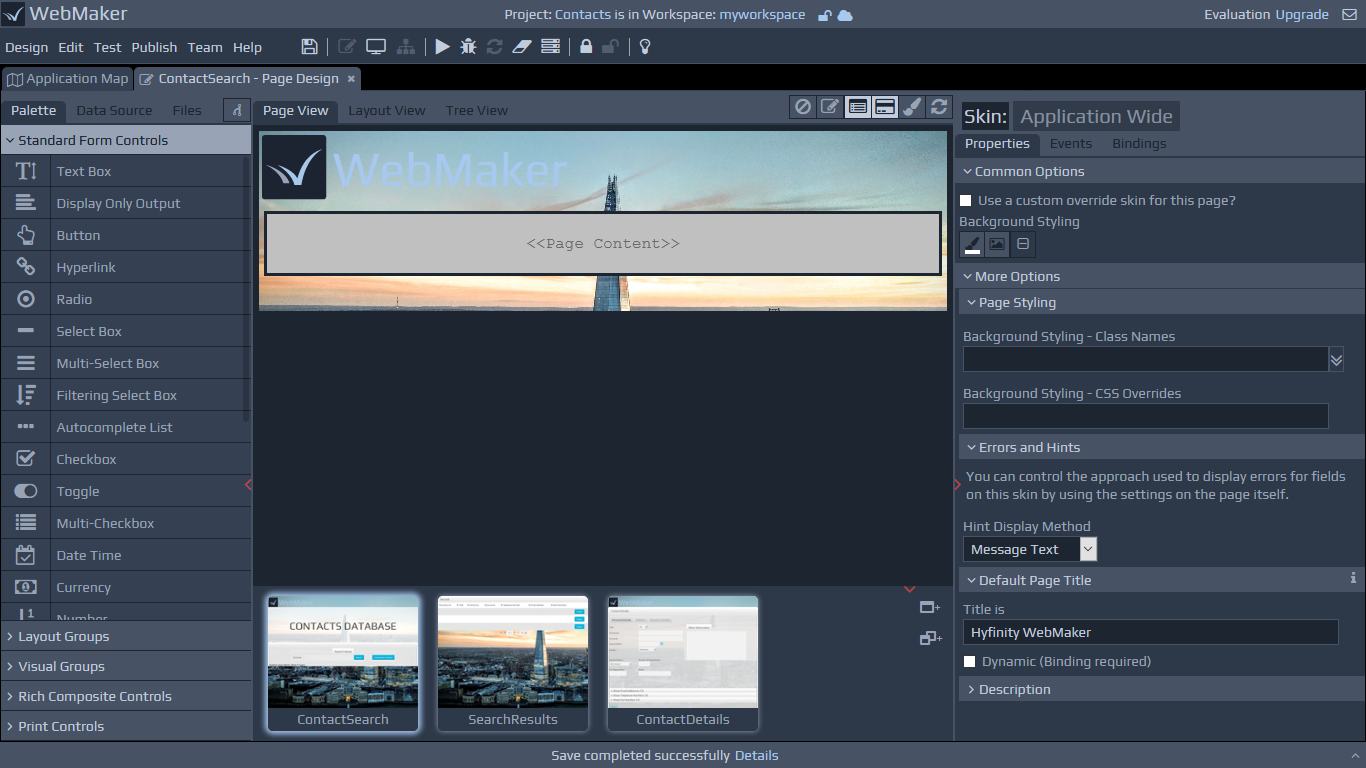Open the server stack icon in toolbar
The height and width of the screenshot is (768, 1366).
(550, 47)
